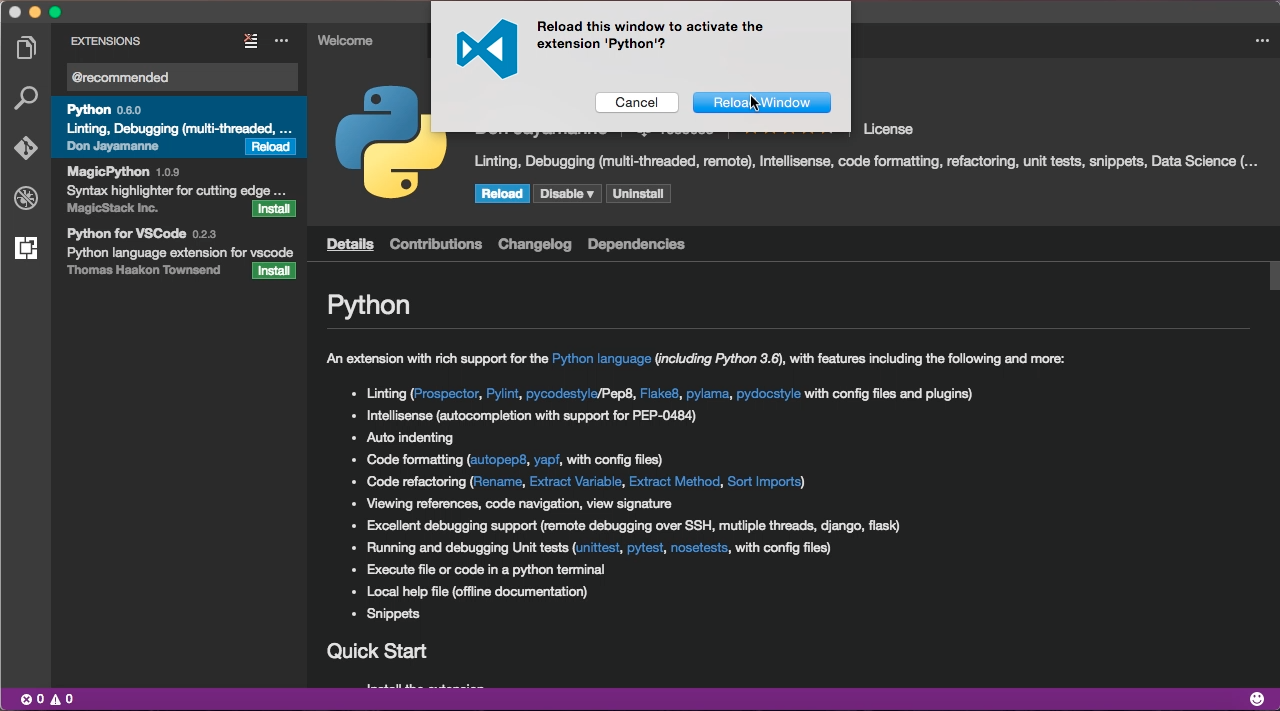1280x711 pixels.
Task: Click the Snippets bullet text
Action: (393, 614)
